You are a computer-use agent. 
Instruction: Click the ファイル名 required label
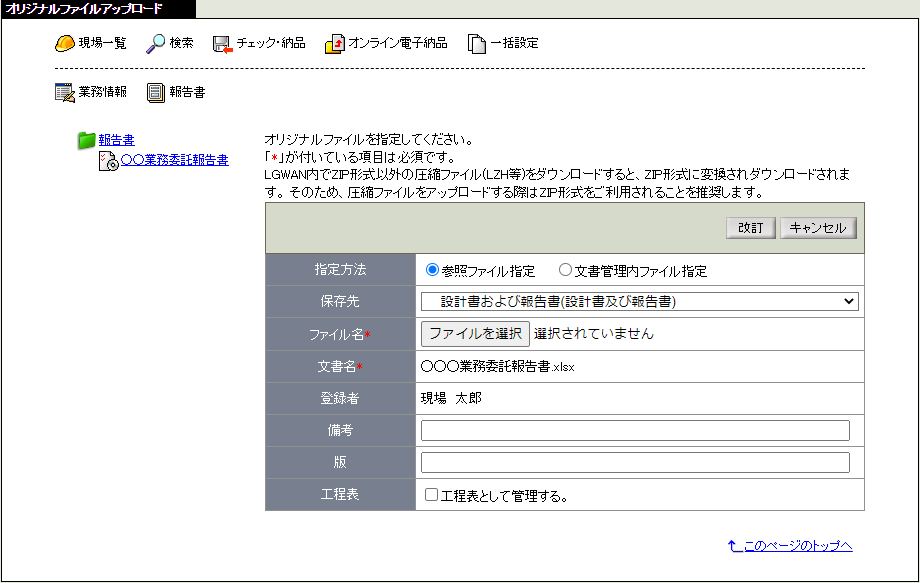coord(340,334)
